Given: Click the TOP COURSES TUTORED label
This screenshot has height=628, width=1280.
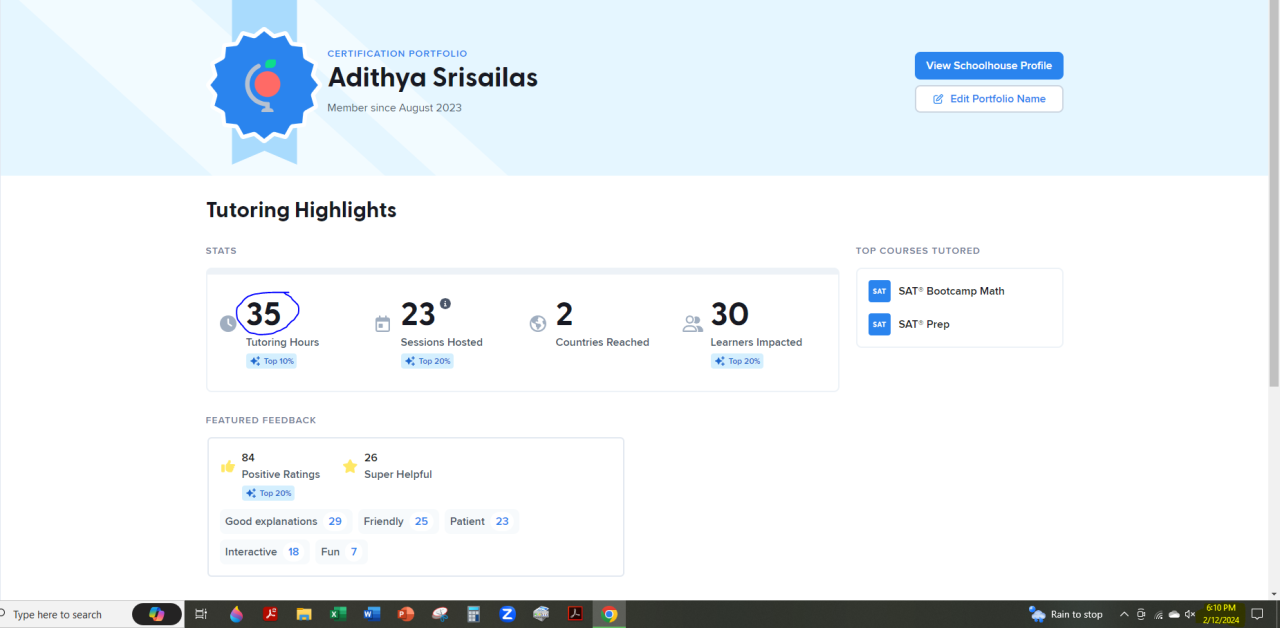Looking at the screenshot, I should pos(918,251).
